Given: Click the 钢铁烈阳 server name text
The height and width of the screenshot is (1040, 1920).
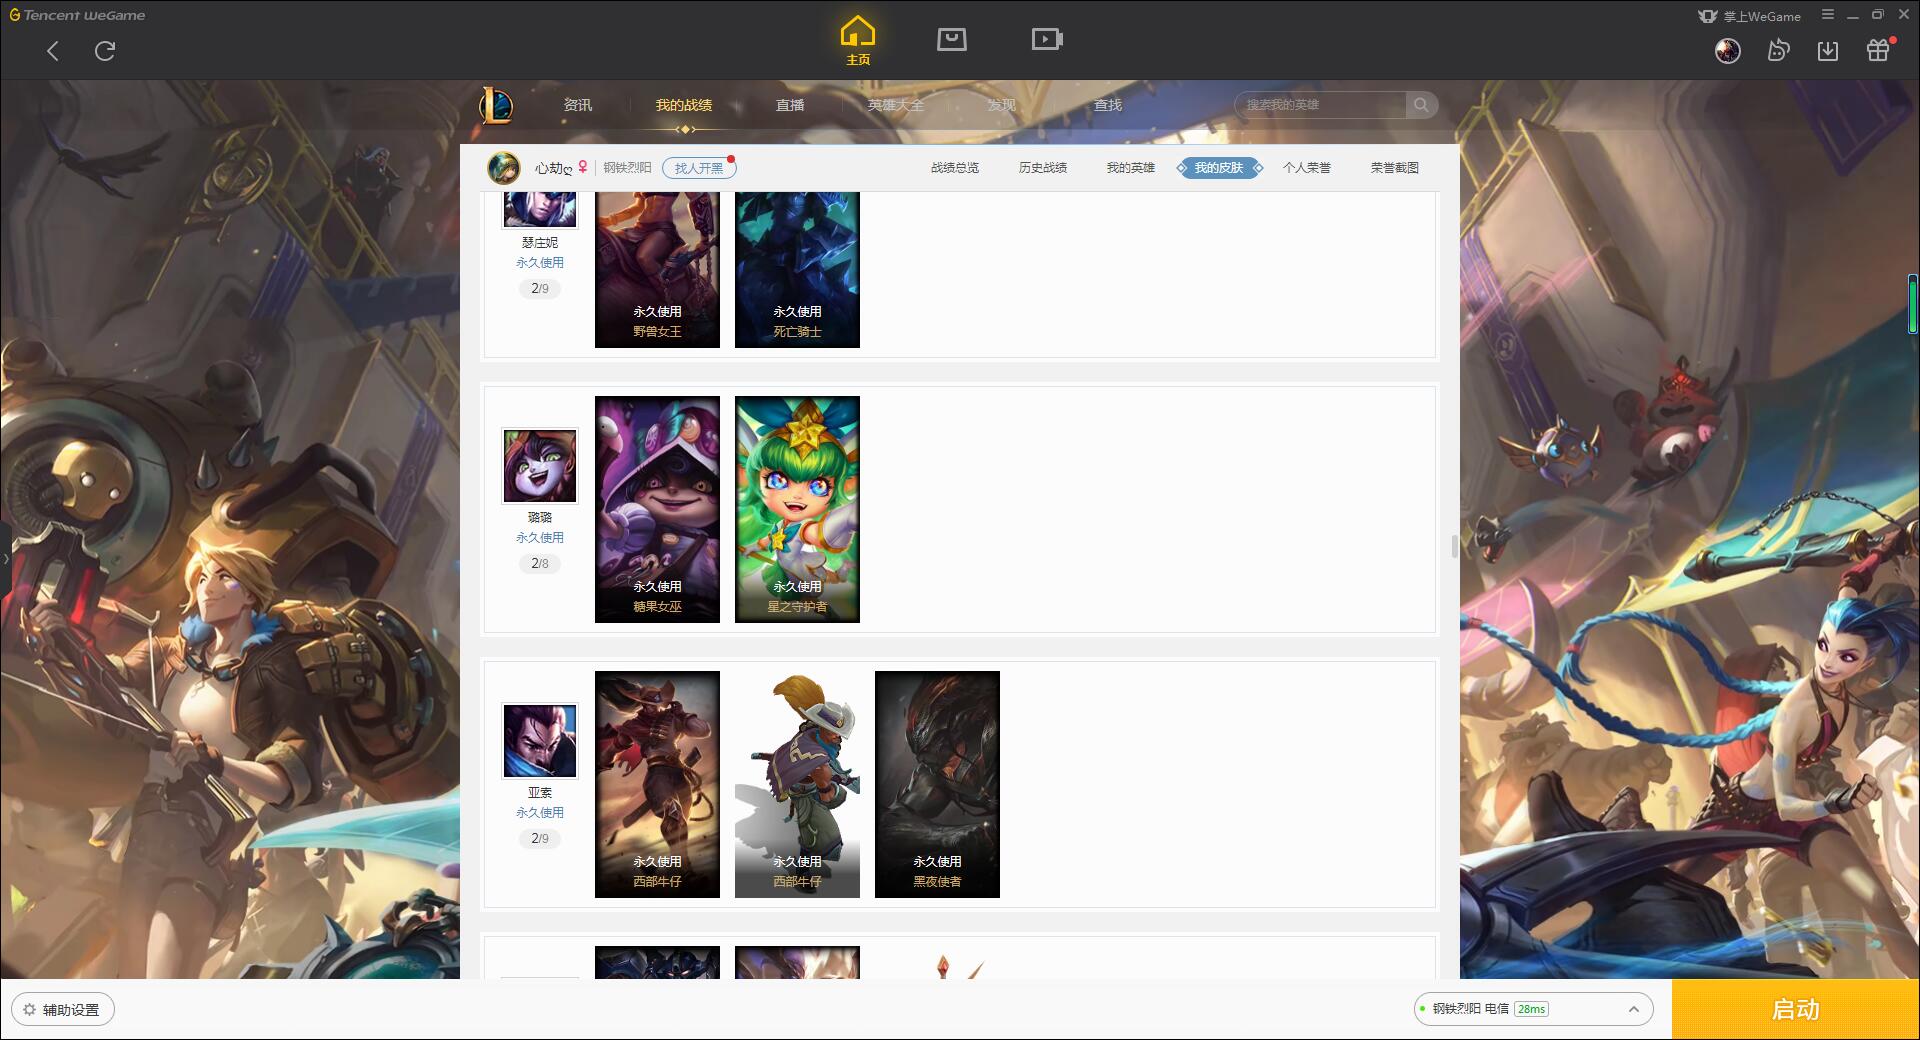Looking at the screenshot, I should (626, 168).
